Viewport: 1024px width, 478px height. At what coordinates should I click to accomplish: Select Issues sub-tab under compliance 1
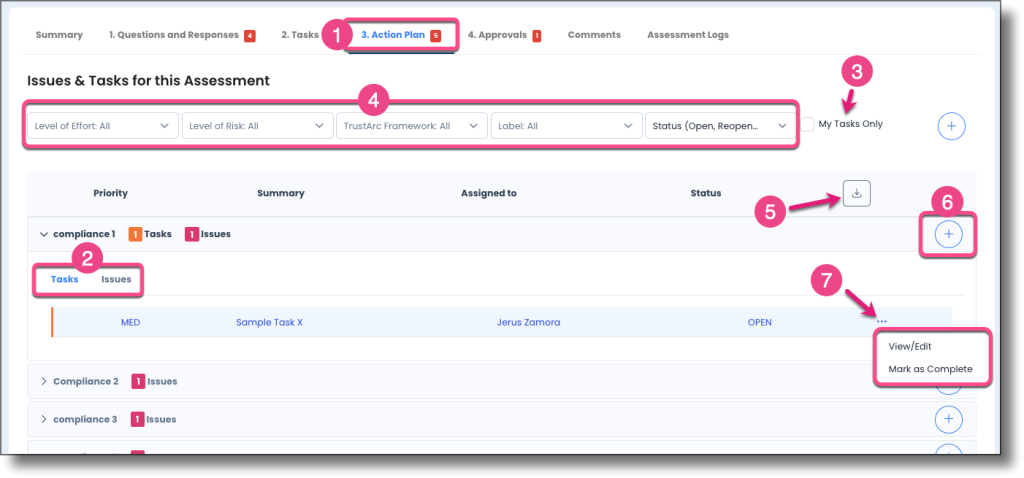click(x=116, y=279)
